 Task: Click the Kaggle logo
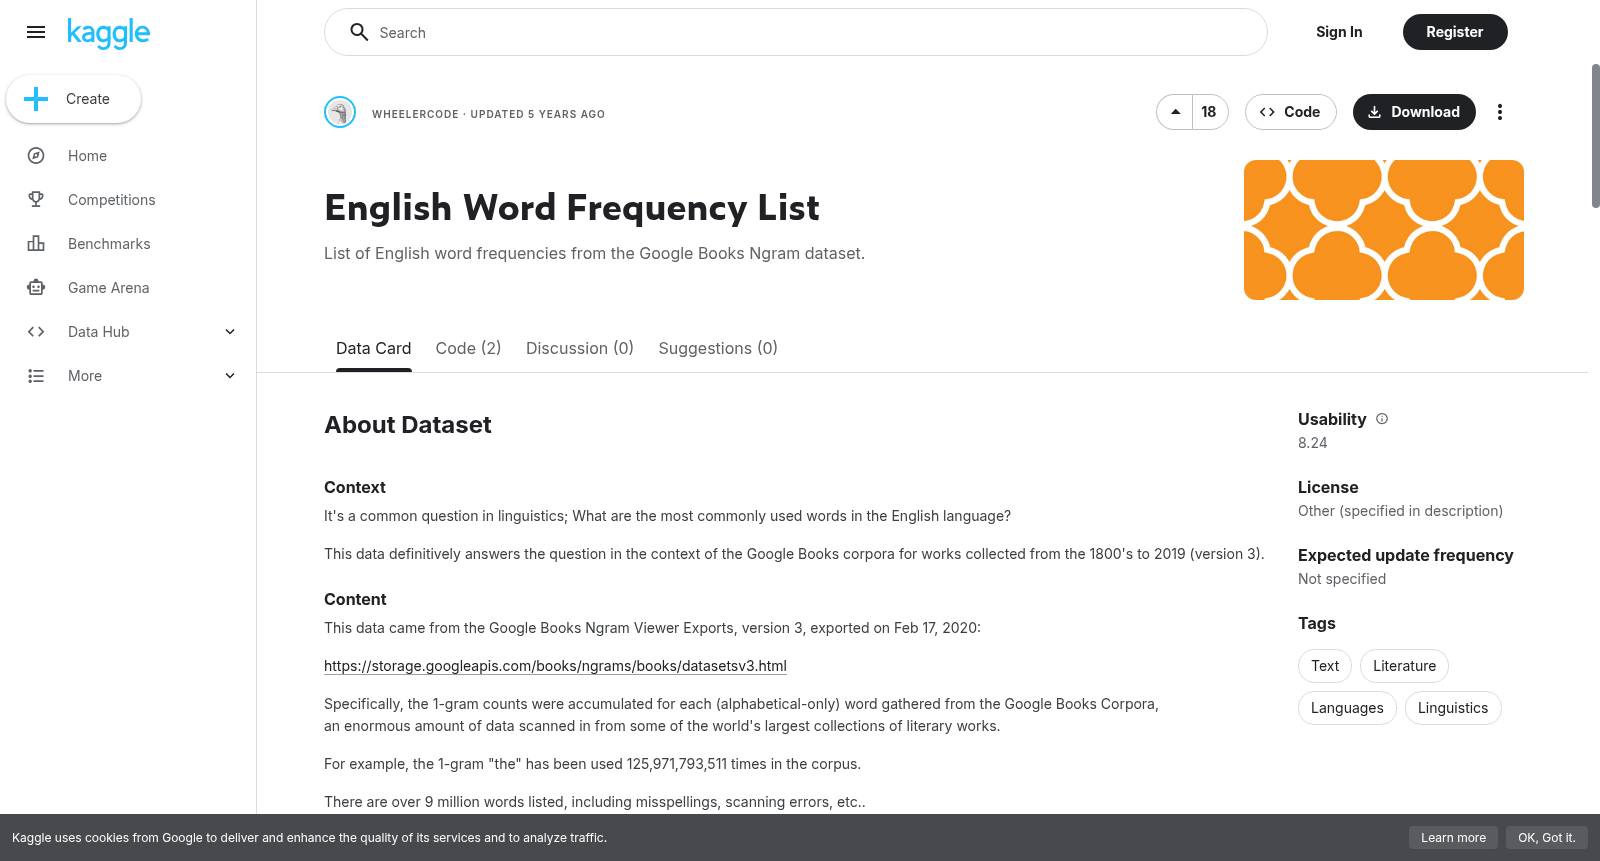[x=108, y=33]
